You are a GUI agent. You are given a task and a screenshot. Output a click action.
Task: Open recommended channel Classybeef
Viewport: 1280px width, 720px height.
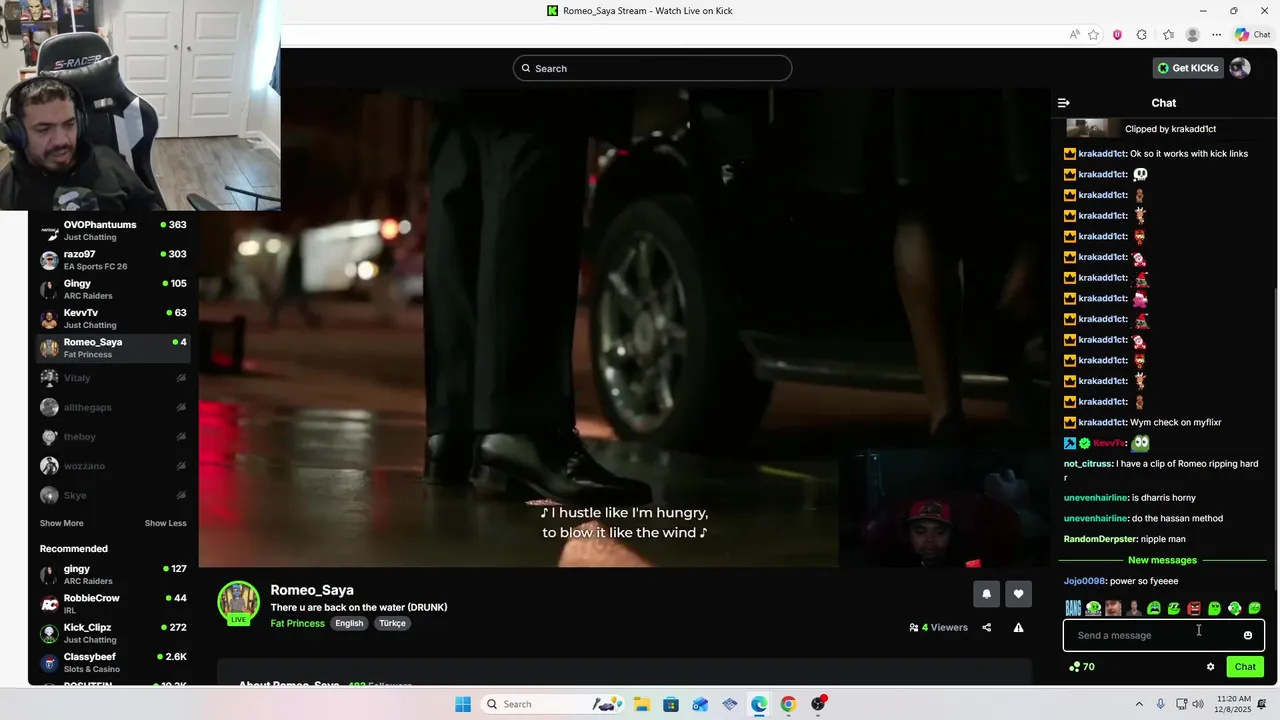point(113,663)
